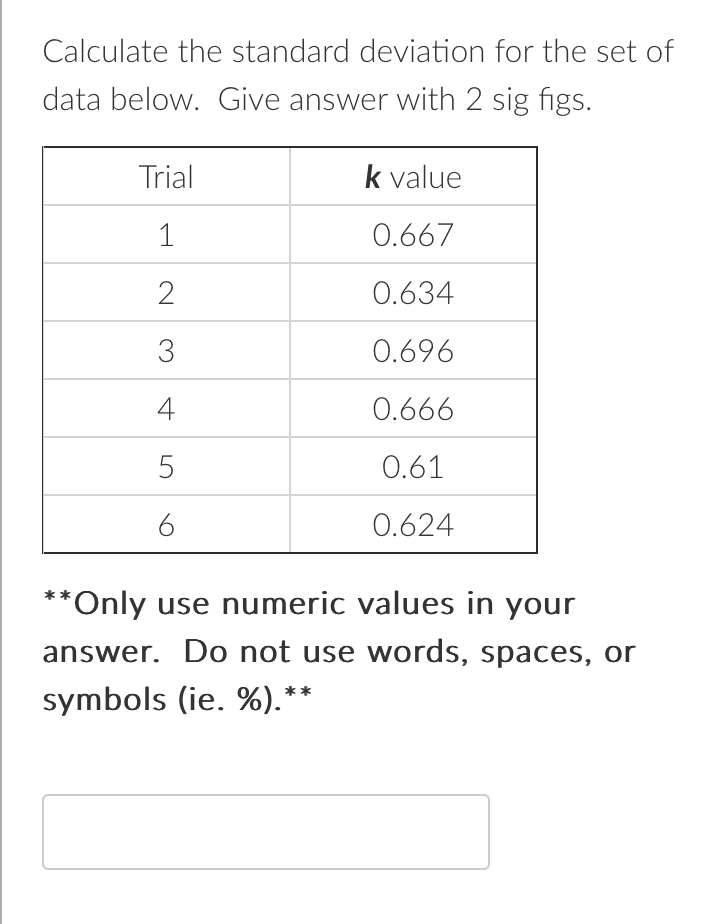Select Trial 1 in the table

pyautogui.click(x=166, y=235)
